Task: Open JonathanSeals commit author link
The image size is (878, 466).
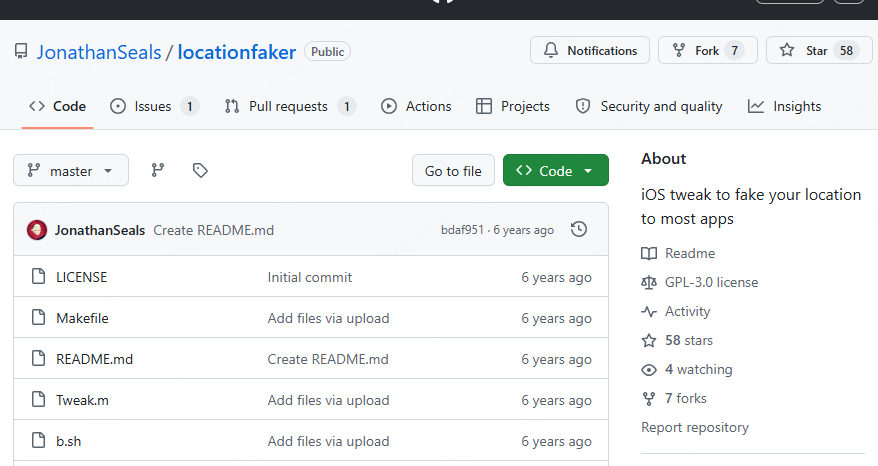Action: click(100, 230)
